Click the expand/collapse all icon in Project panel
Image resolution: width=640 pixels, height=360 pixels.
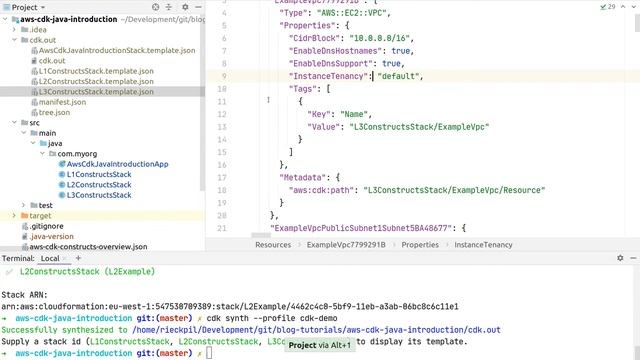tap(169, 7)
